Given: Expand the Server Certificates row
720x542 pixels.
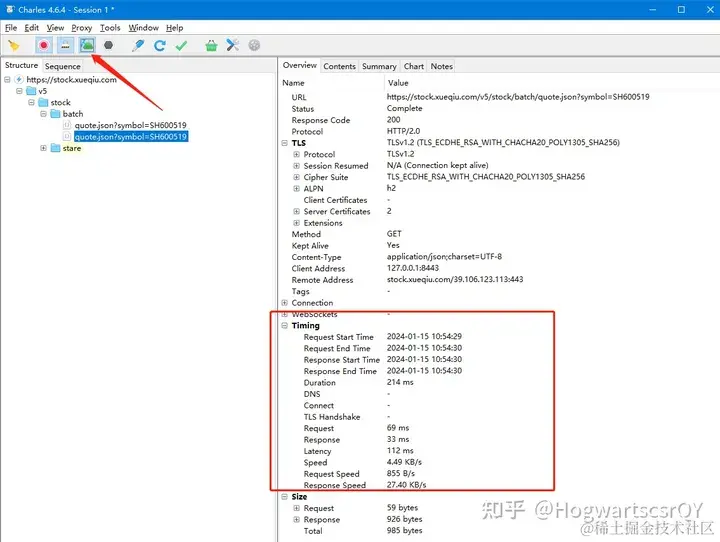Looking at the screenshot, I should [x=297, y=211].
